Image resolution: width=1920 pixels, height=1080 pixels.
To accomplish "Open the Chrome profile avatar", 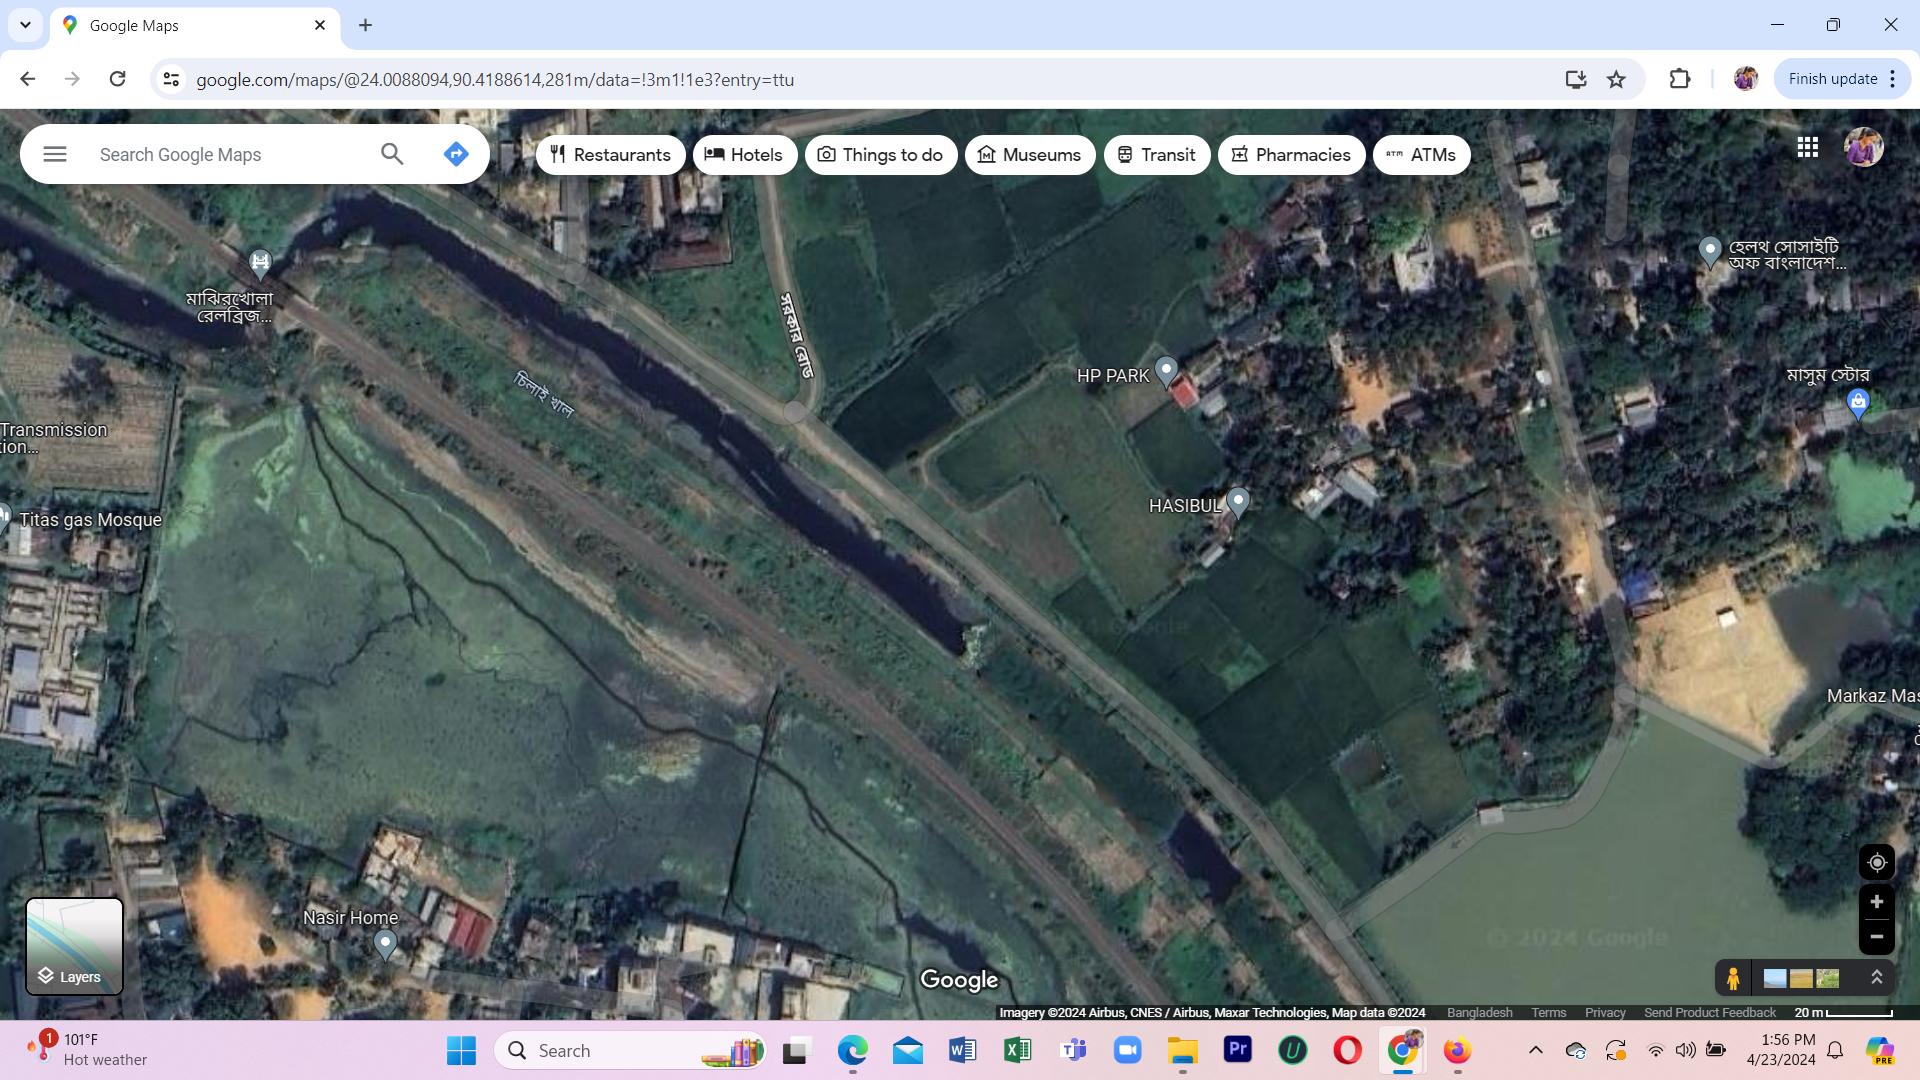I will coord(1745,79).
